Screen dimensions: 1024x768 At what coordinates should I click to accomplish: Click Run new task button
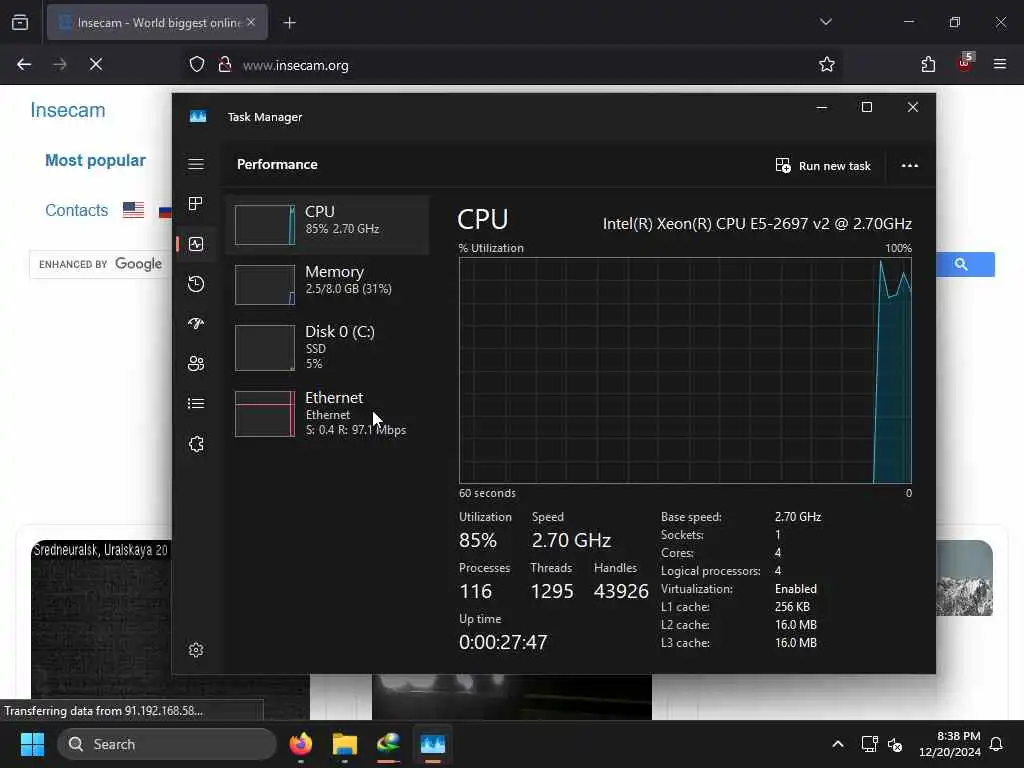[823, 166]
